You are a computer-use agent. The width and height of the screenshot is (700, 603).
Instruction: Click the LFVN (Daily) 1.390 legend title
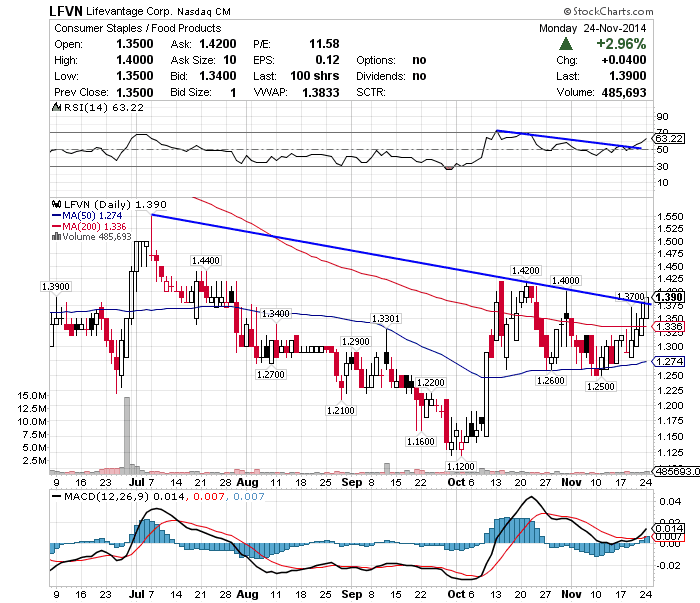[x=115, y=204]
